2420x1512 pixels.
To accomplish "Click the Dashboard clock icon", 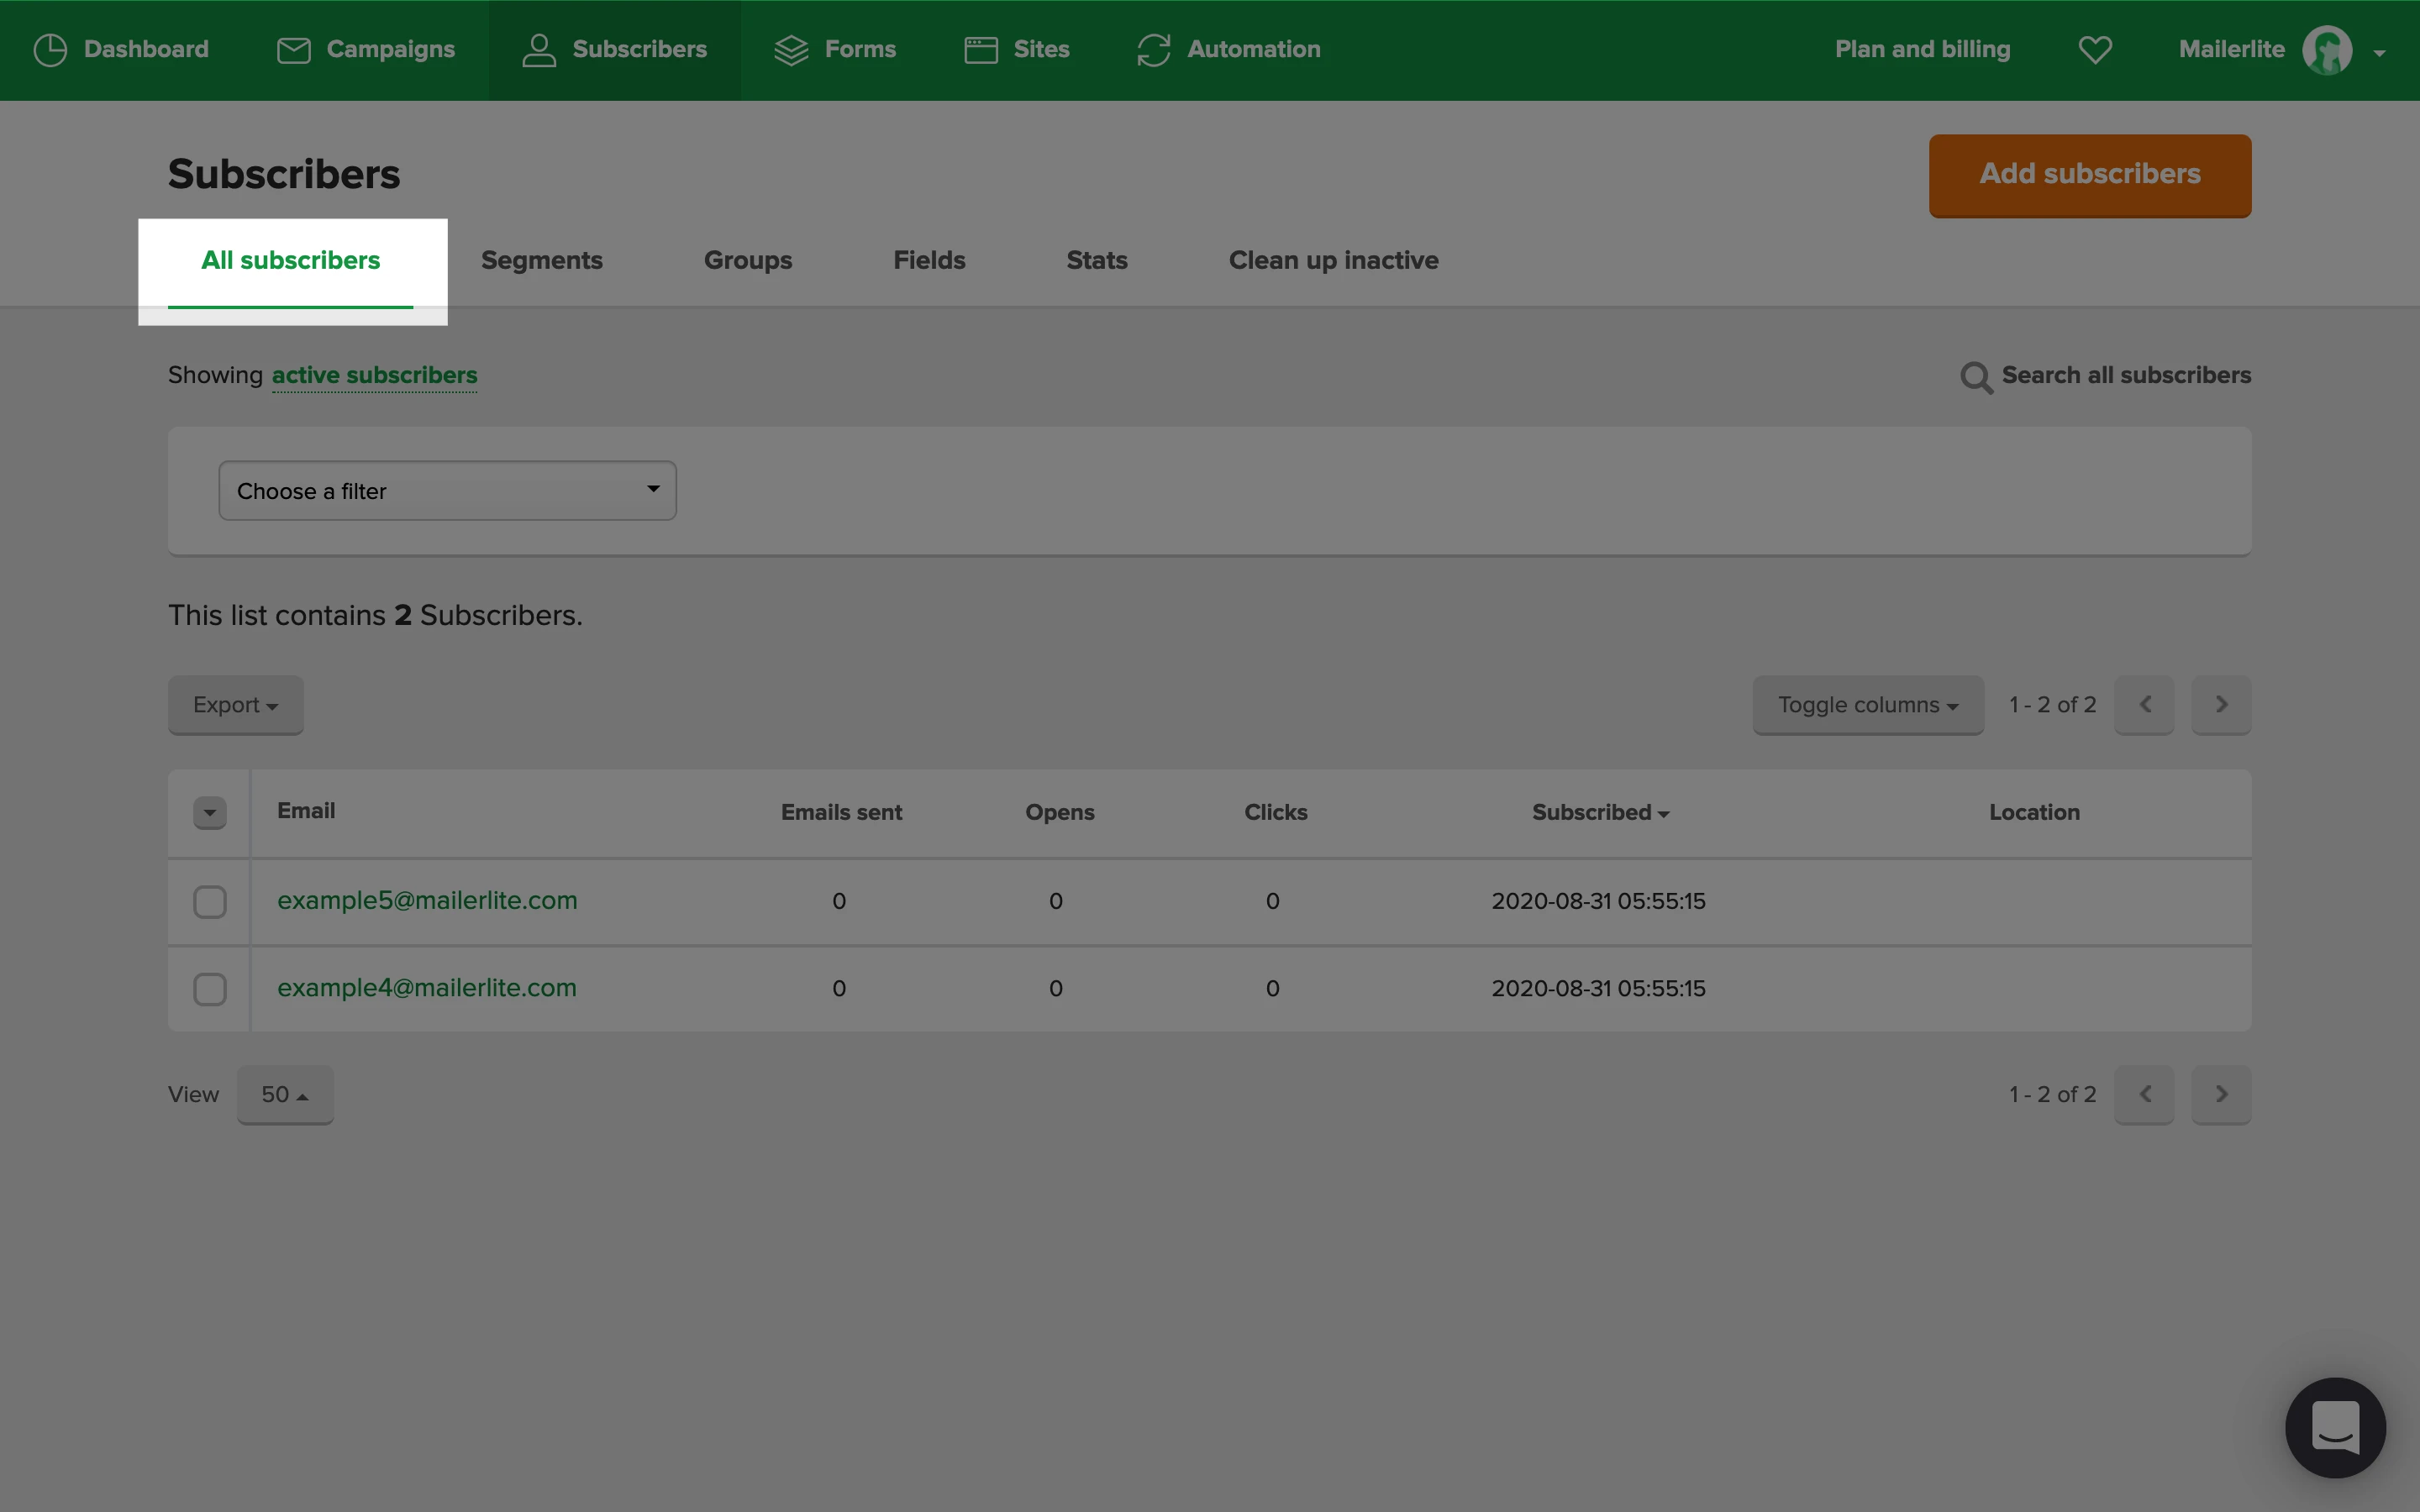I will (x=50, y=50).
